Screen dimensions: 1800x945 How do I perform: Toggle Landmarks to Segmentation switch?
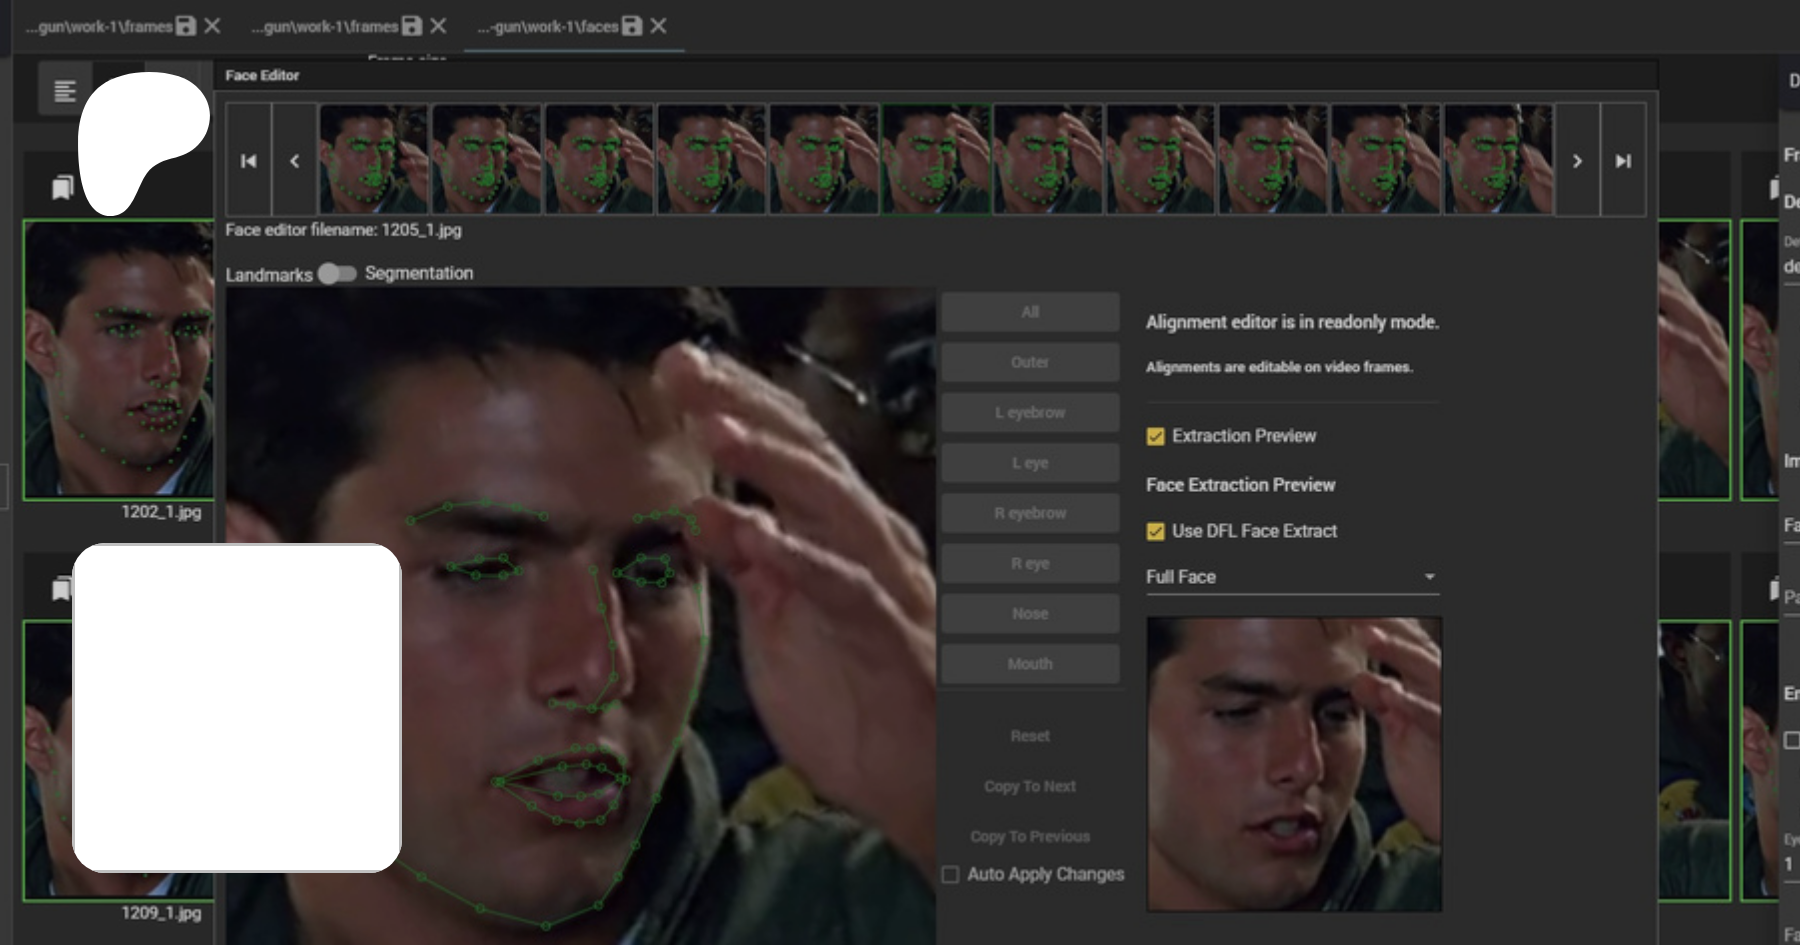click(x=337, y=274)
